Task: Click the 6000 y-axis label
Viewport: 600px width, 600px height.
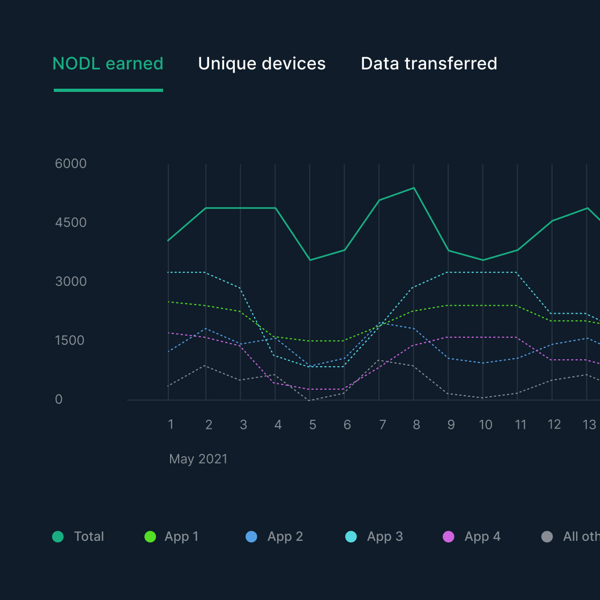Action: coord(71,164)
